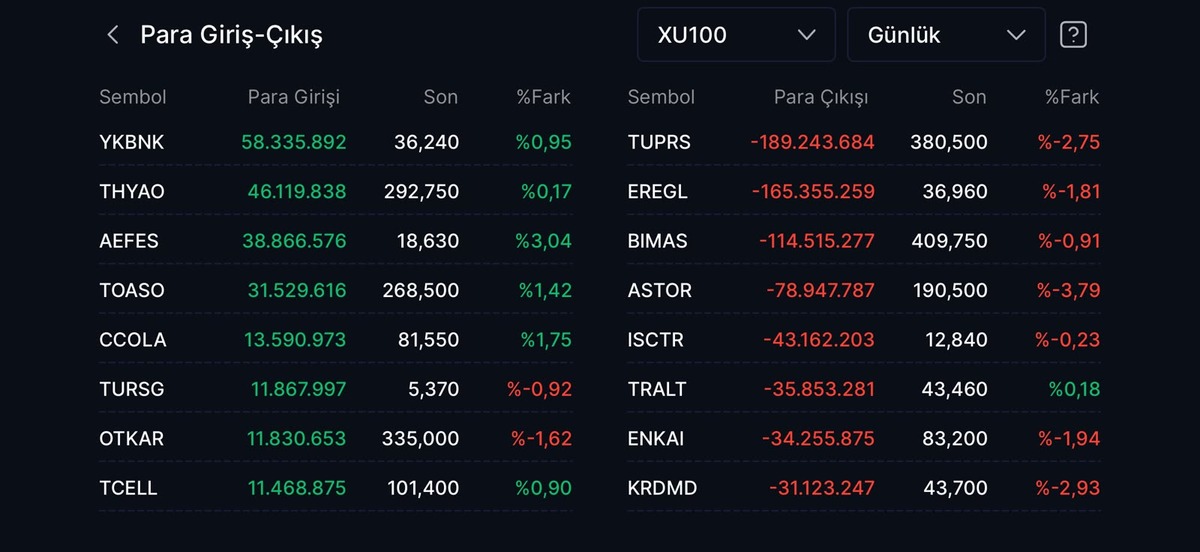Select the KRDMD row
The width and height of the screenshot is (1200, 552).
click(x=864, y=488)
